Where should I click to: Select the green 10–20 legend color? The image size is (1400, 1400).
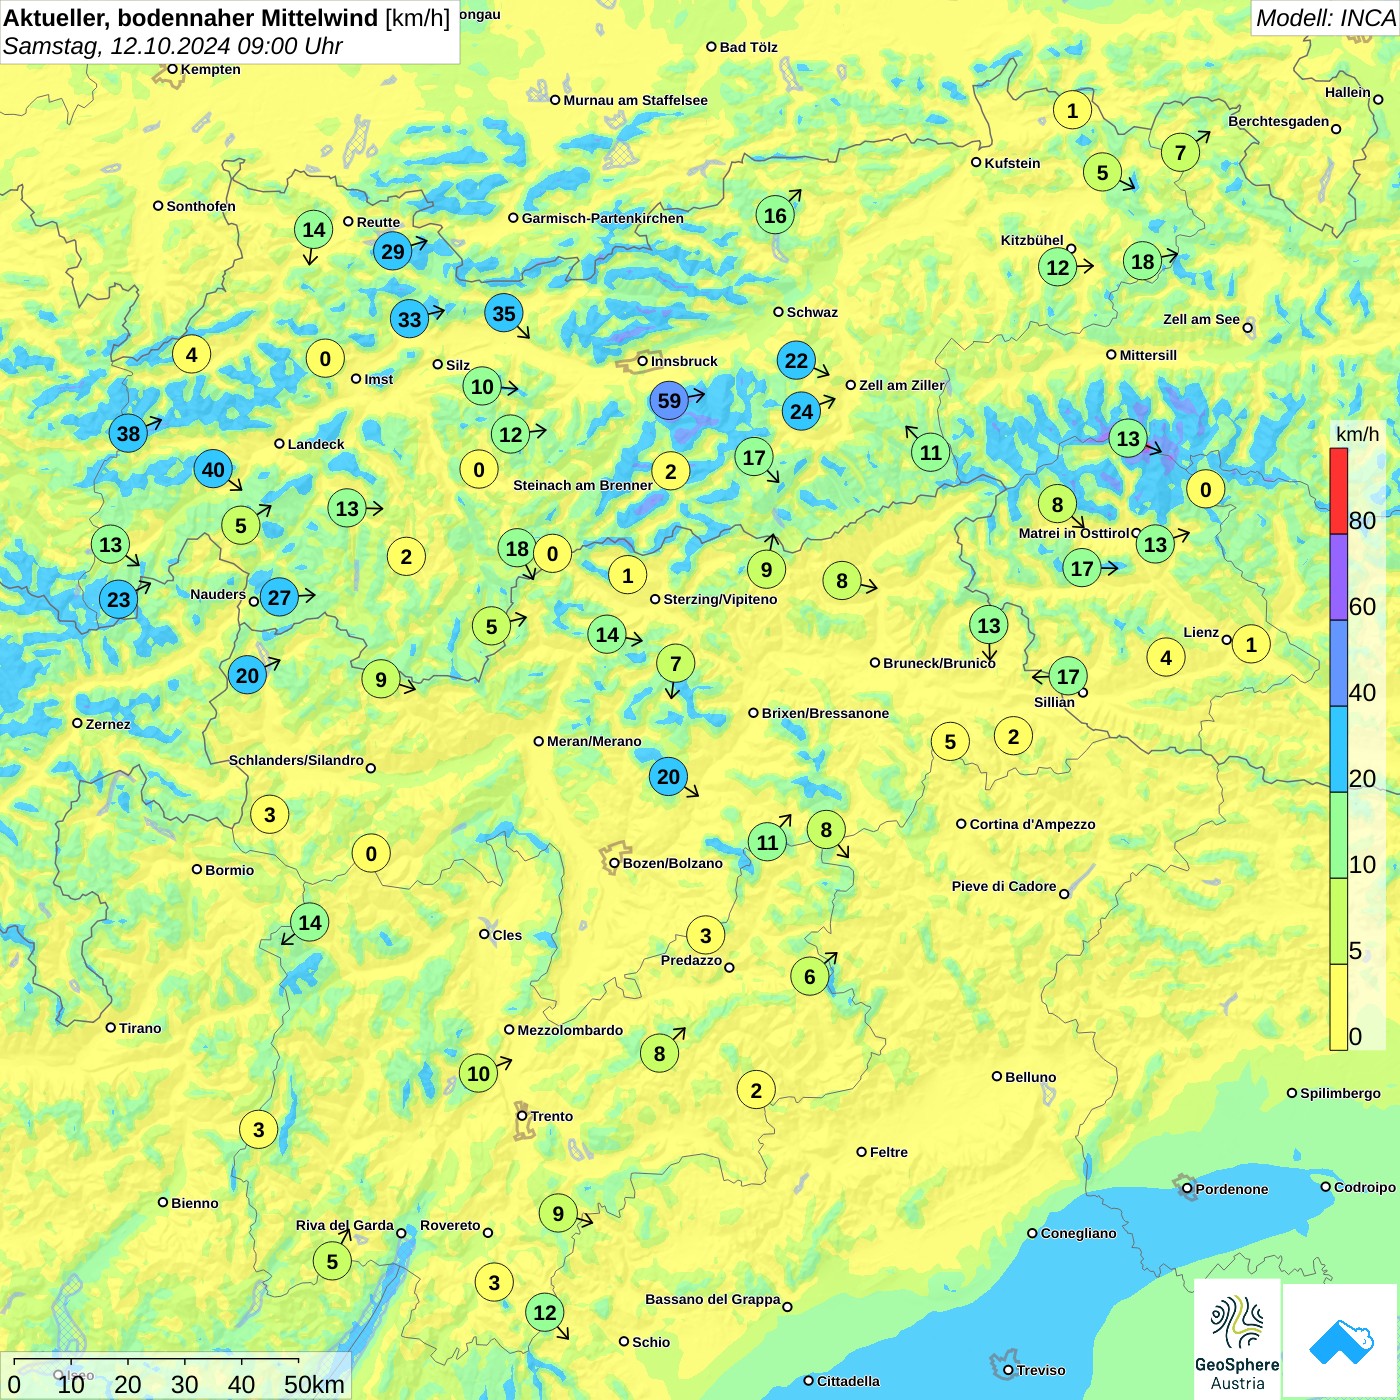click(x=1338, y=835)
